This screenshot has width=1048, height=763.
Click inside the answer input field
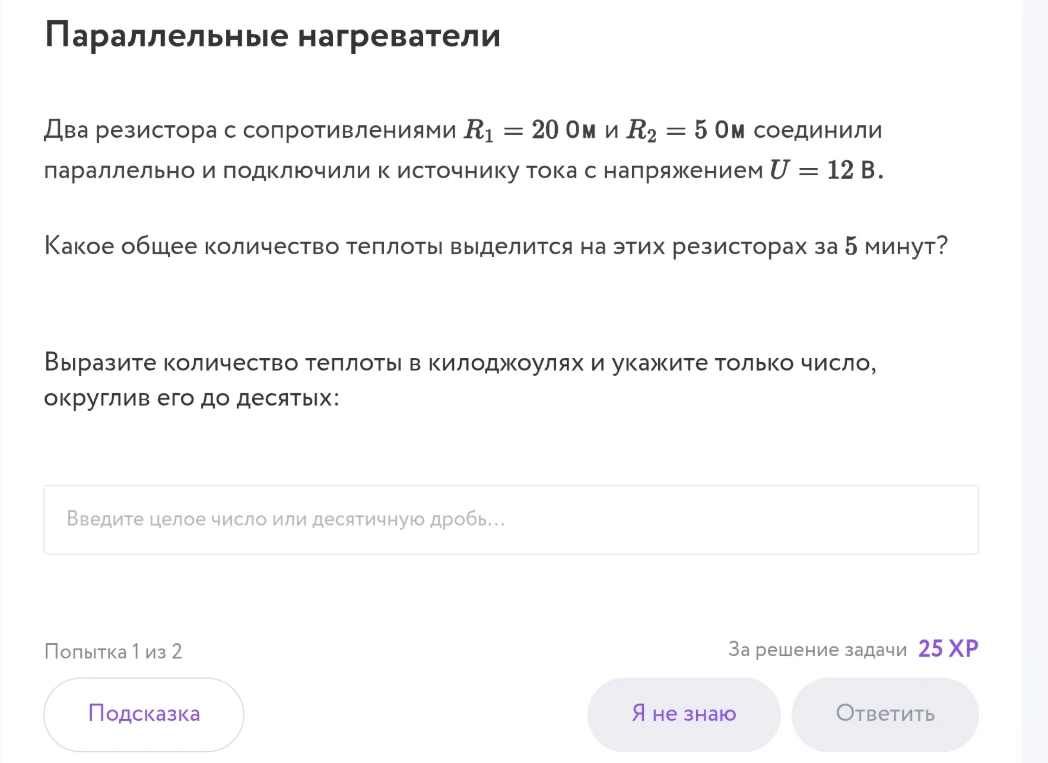[510, 519]
